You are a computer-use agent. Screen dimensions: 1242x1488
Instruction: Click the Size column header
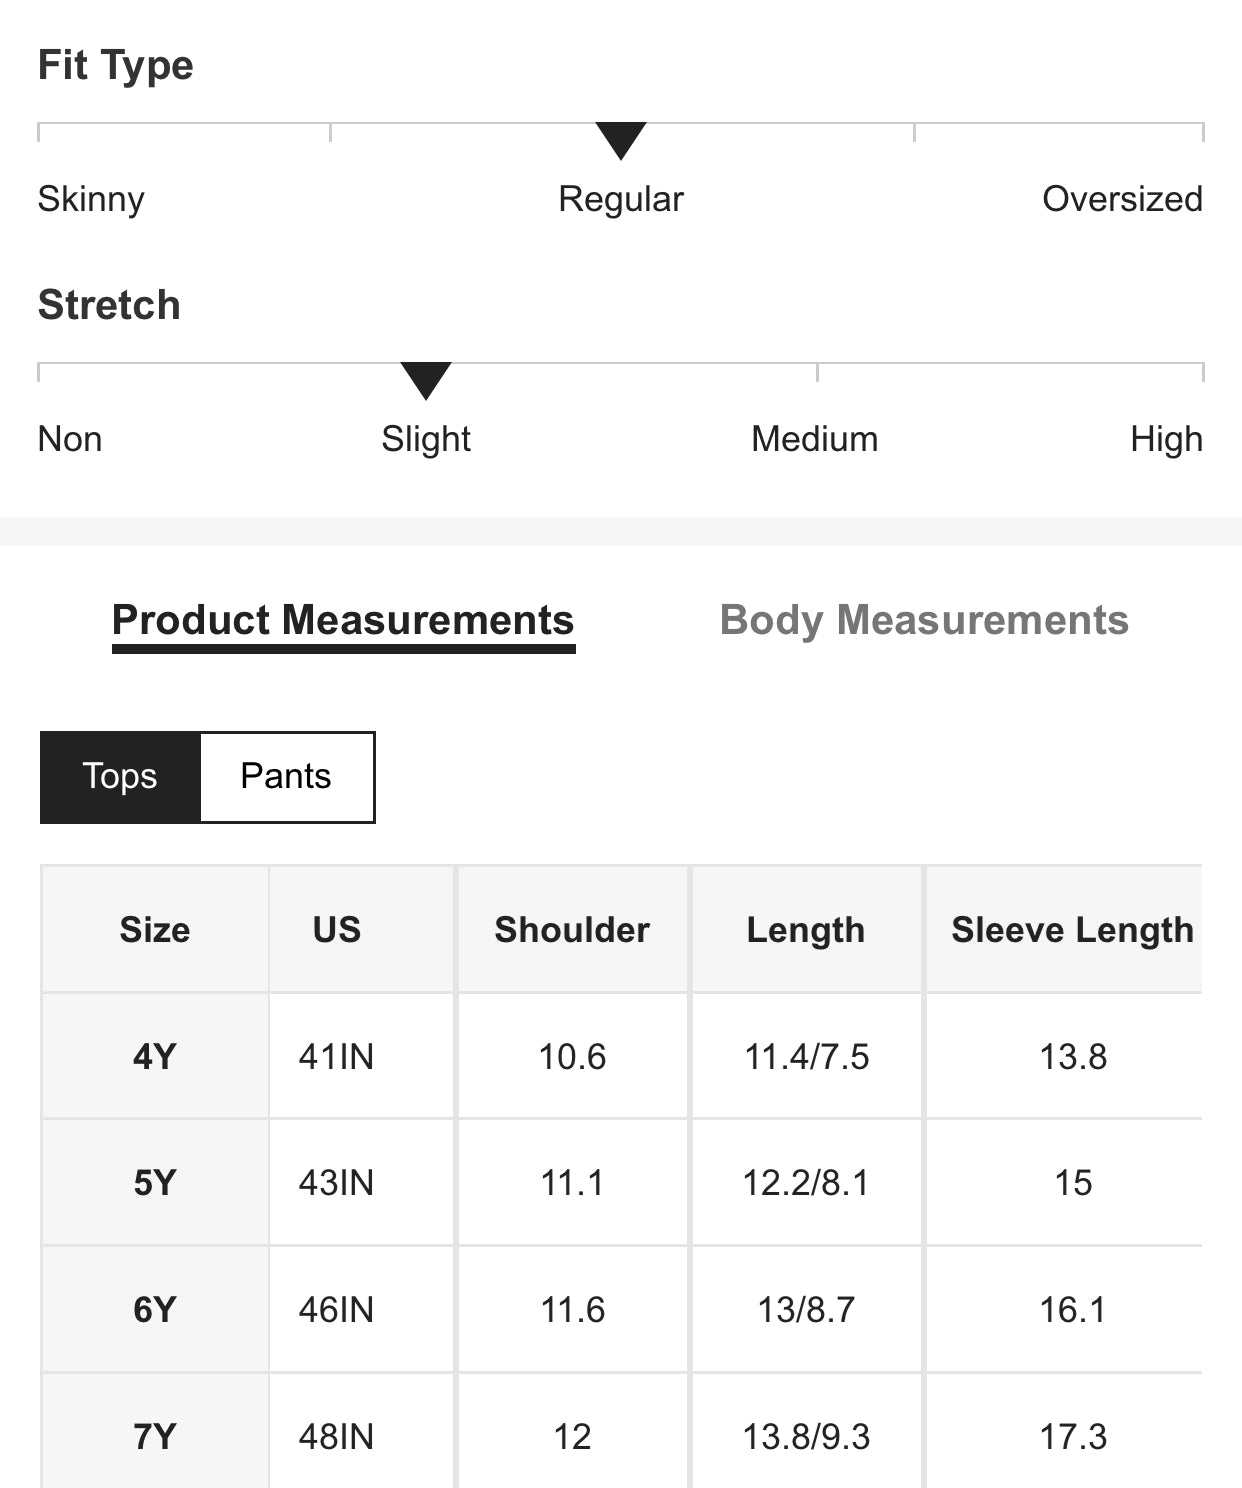click(155, 930)
